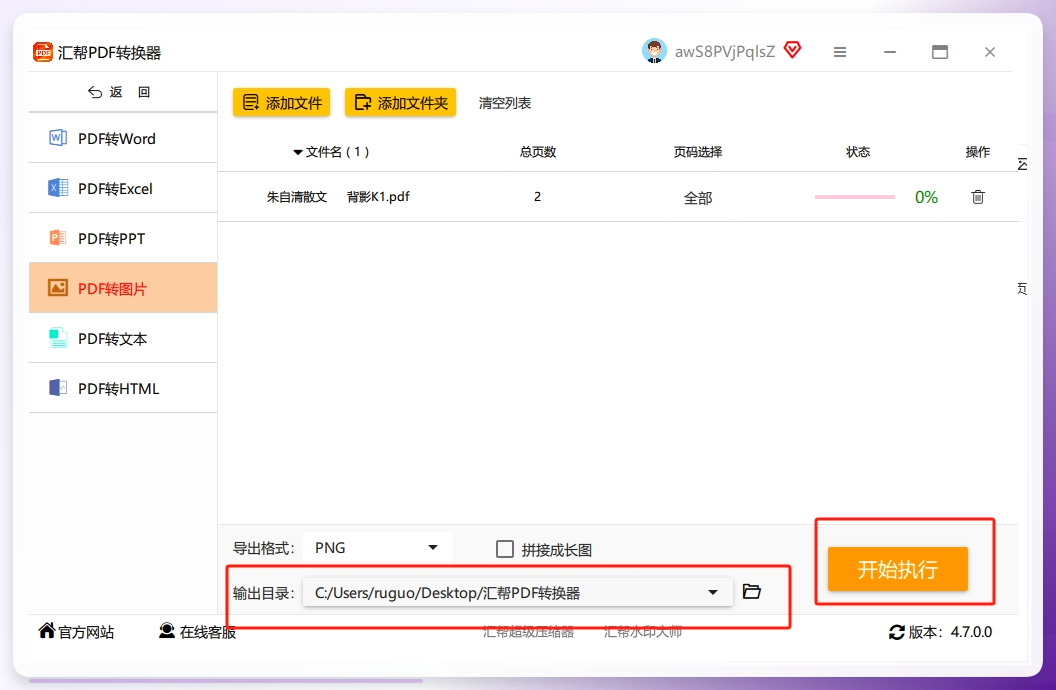Click the Excel icon beside PDF转Excel
The image size is (1056, 690).
58,188
